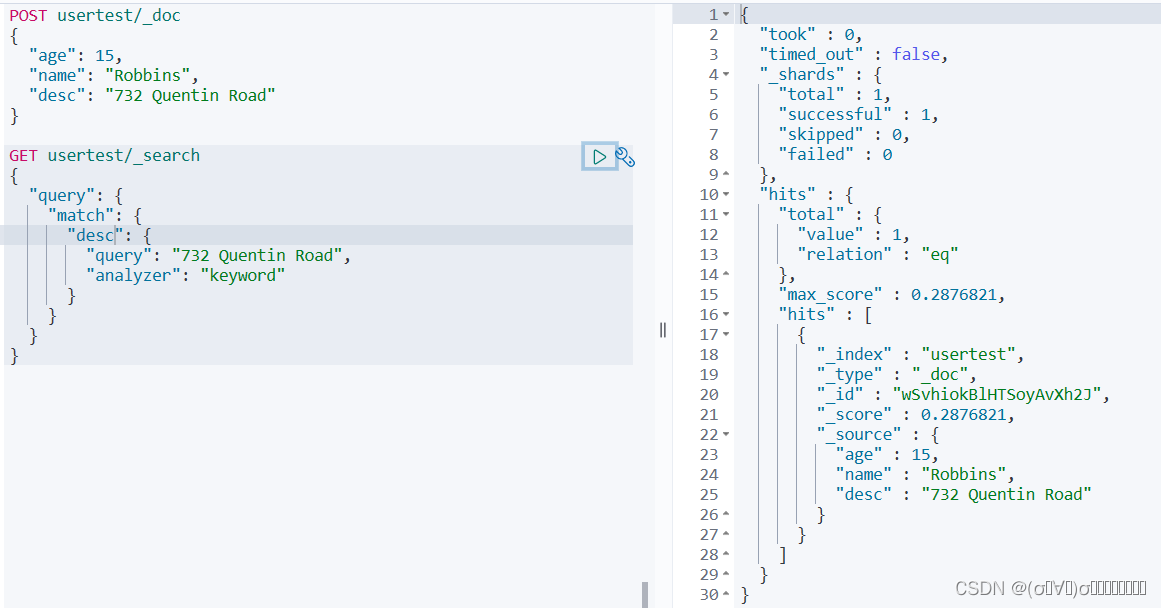Click the "GET usertest/_search" request line
This screenshot has height=608, width=1161.
coord(104,156)
